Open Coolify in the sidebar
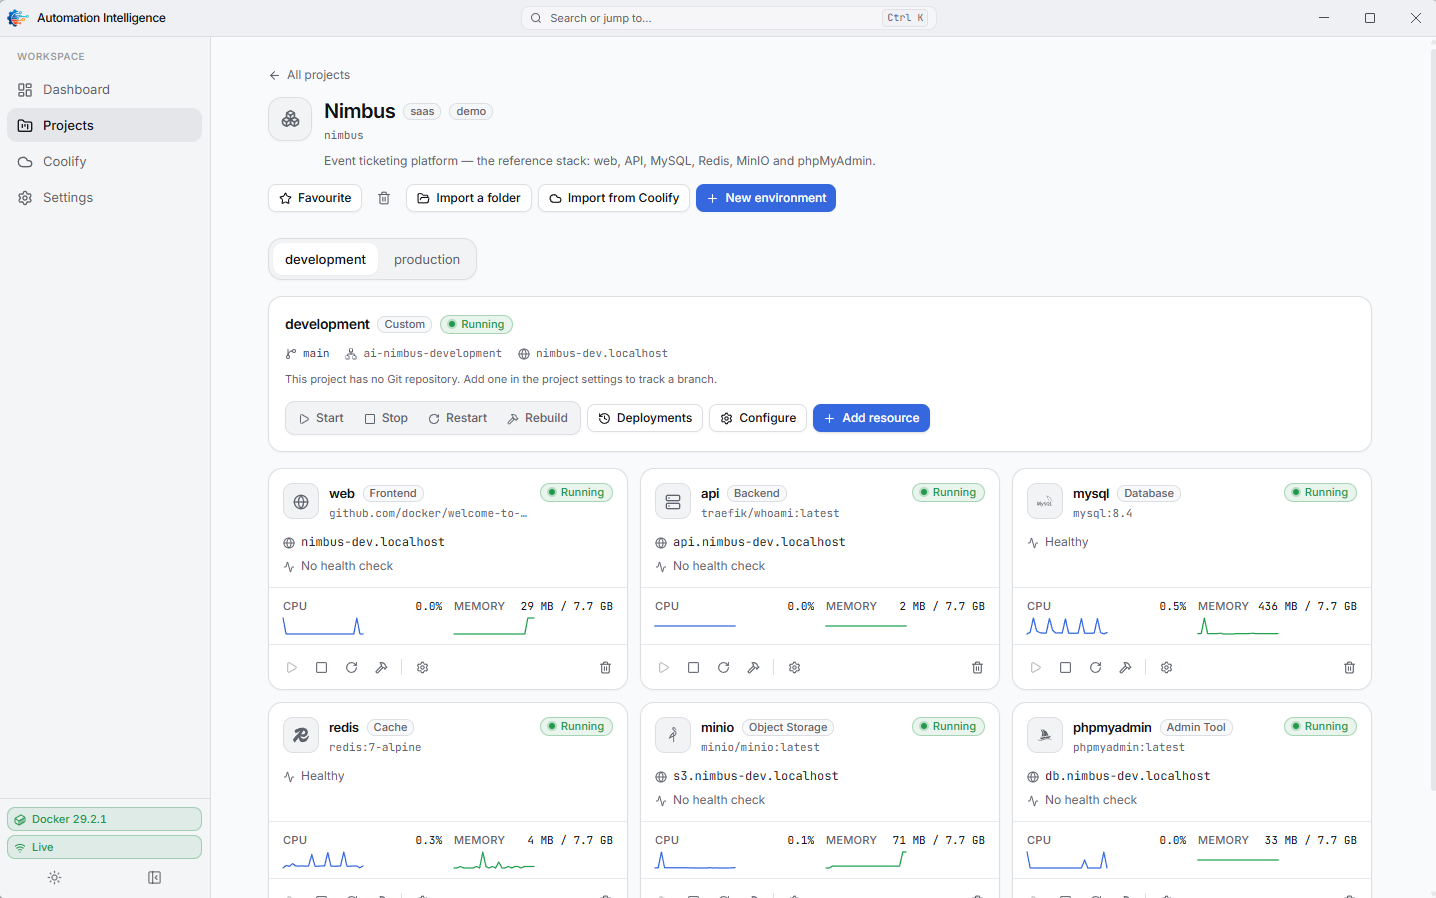 tap(104, 162)
